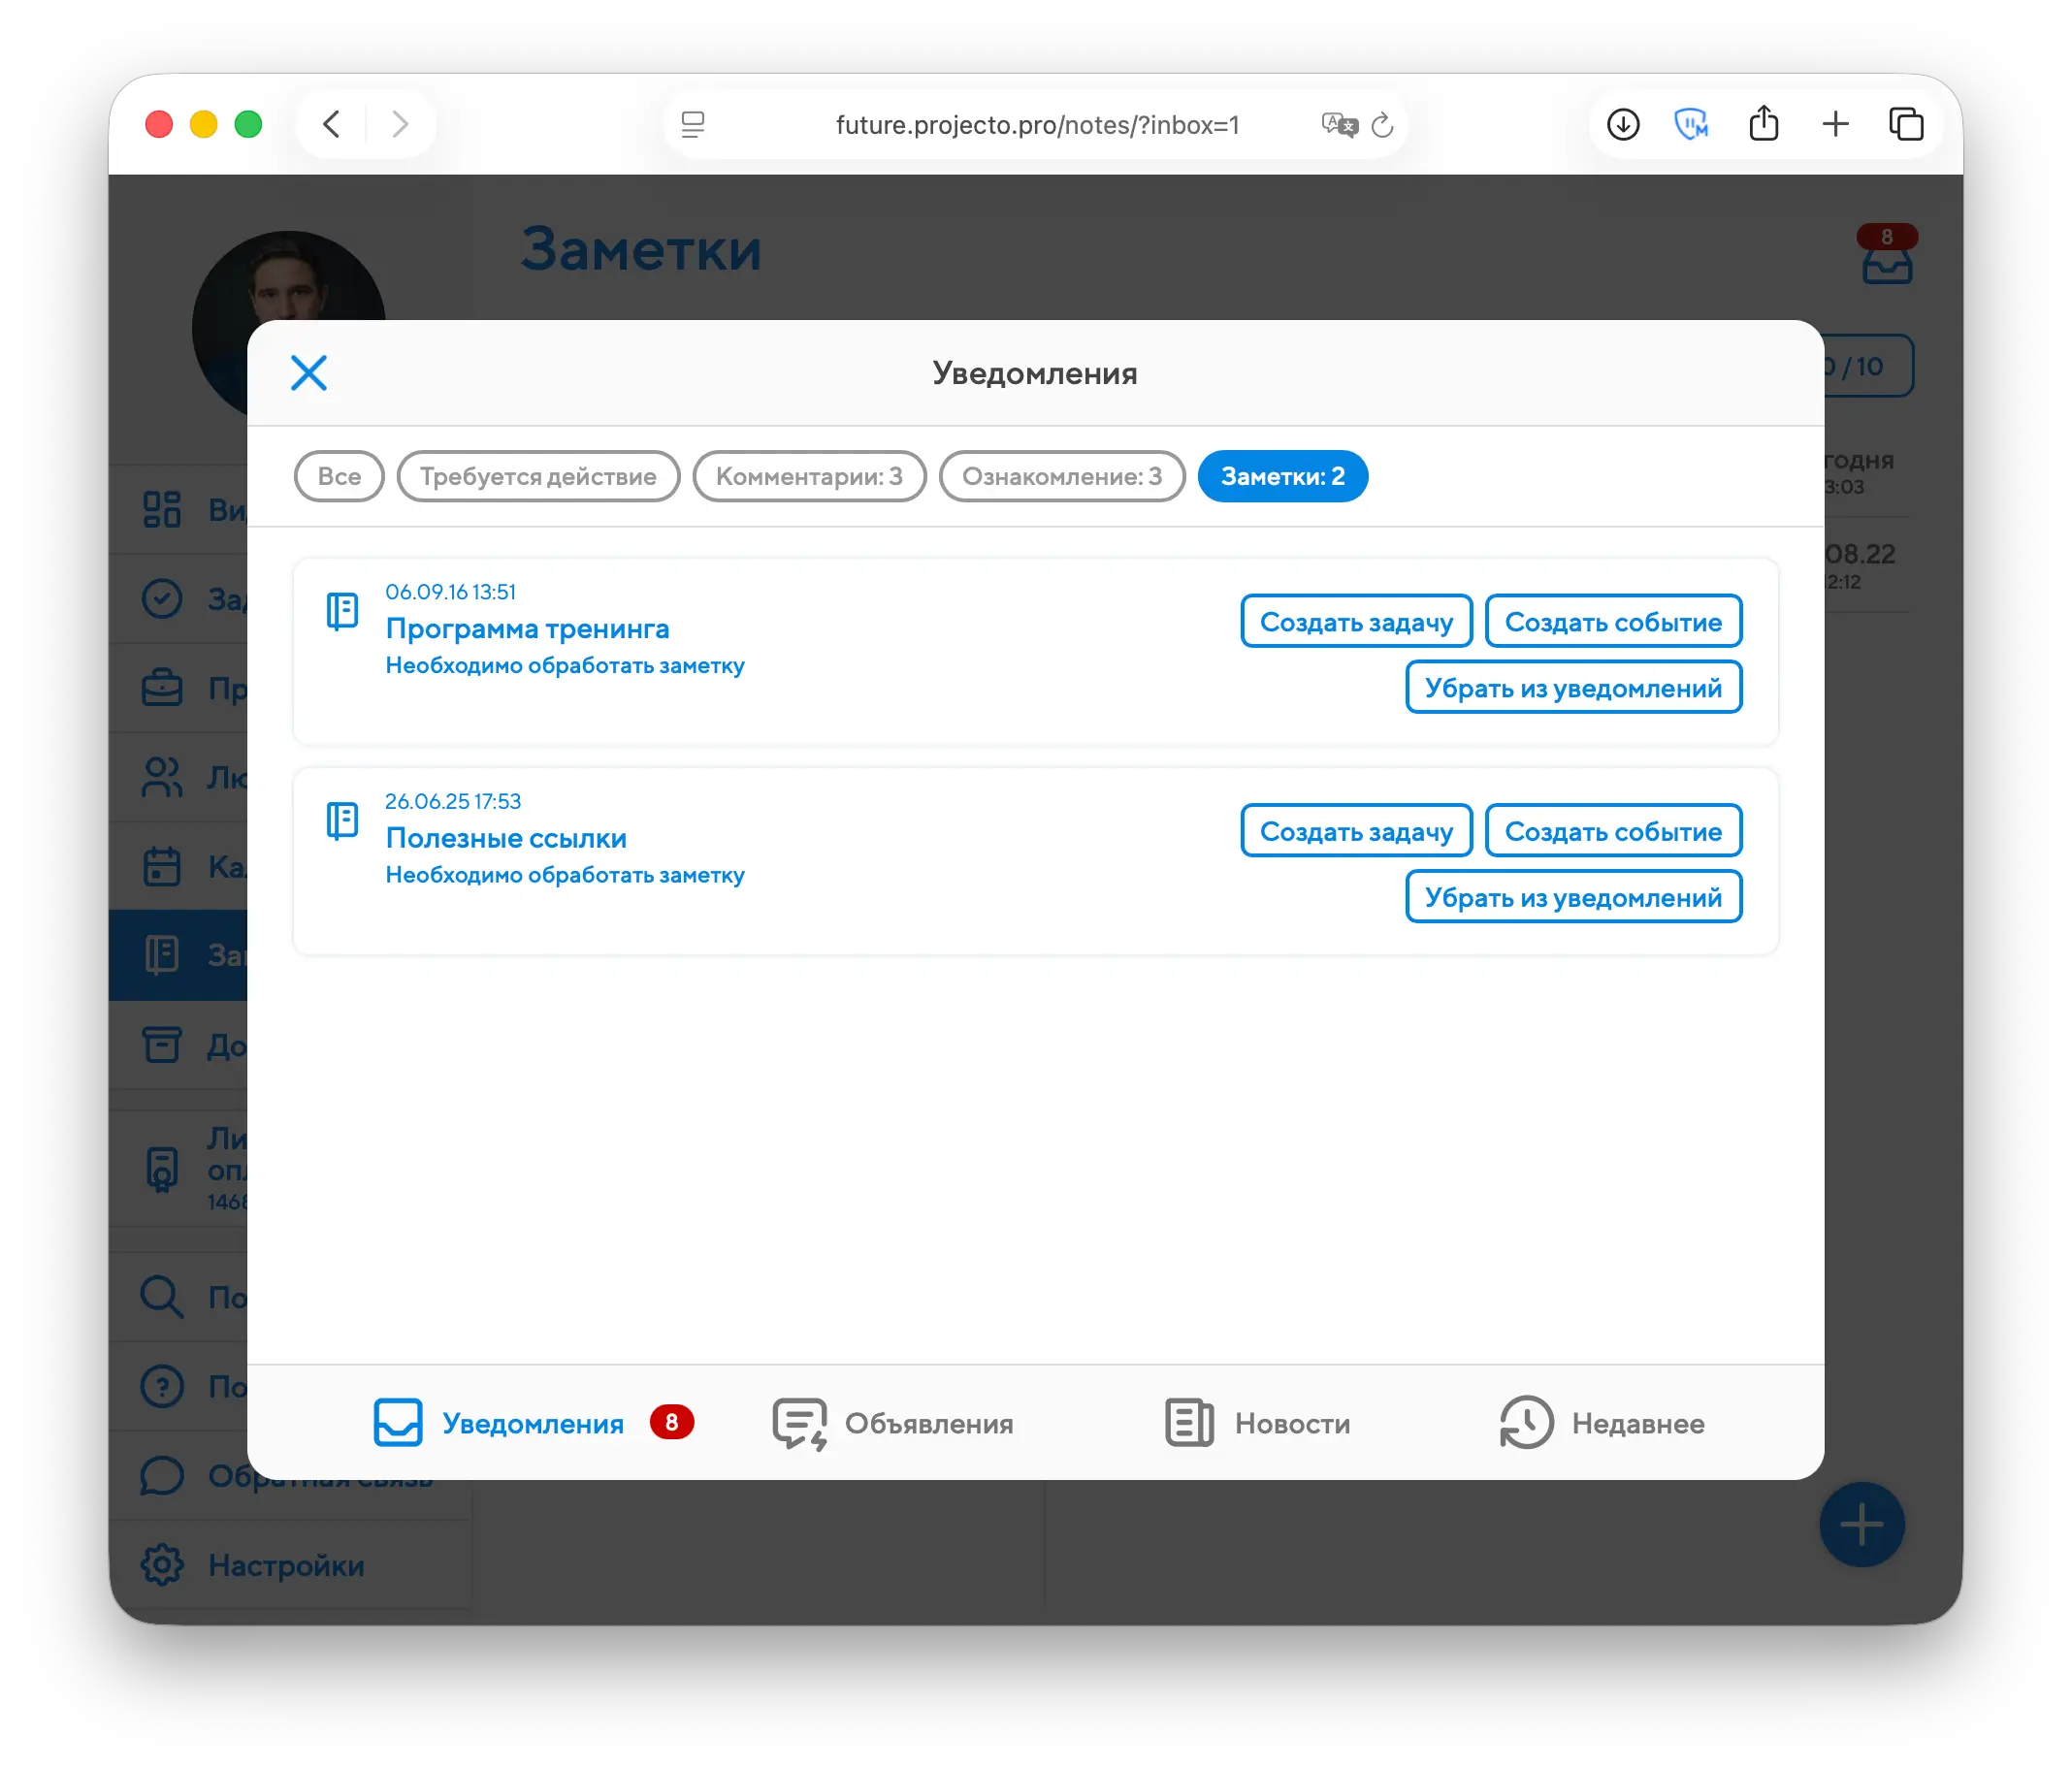Toggle the Требуется действие filter
This screenshot has width=2072, height=1769.
538,476
